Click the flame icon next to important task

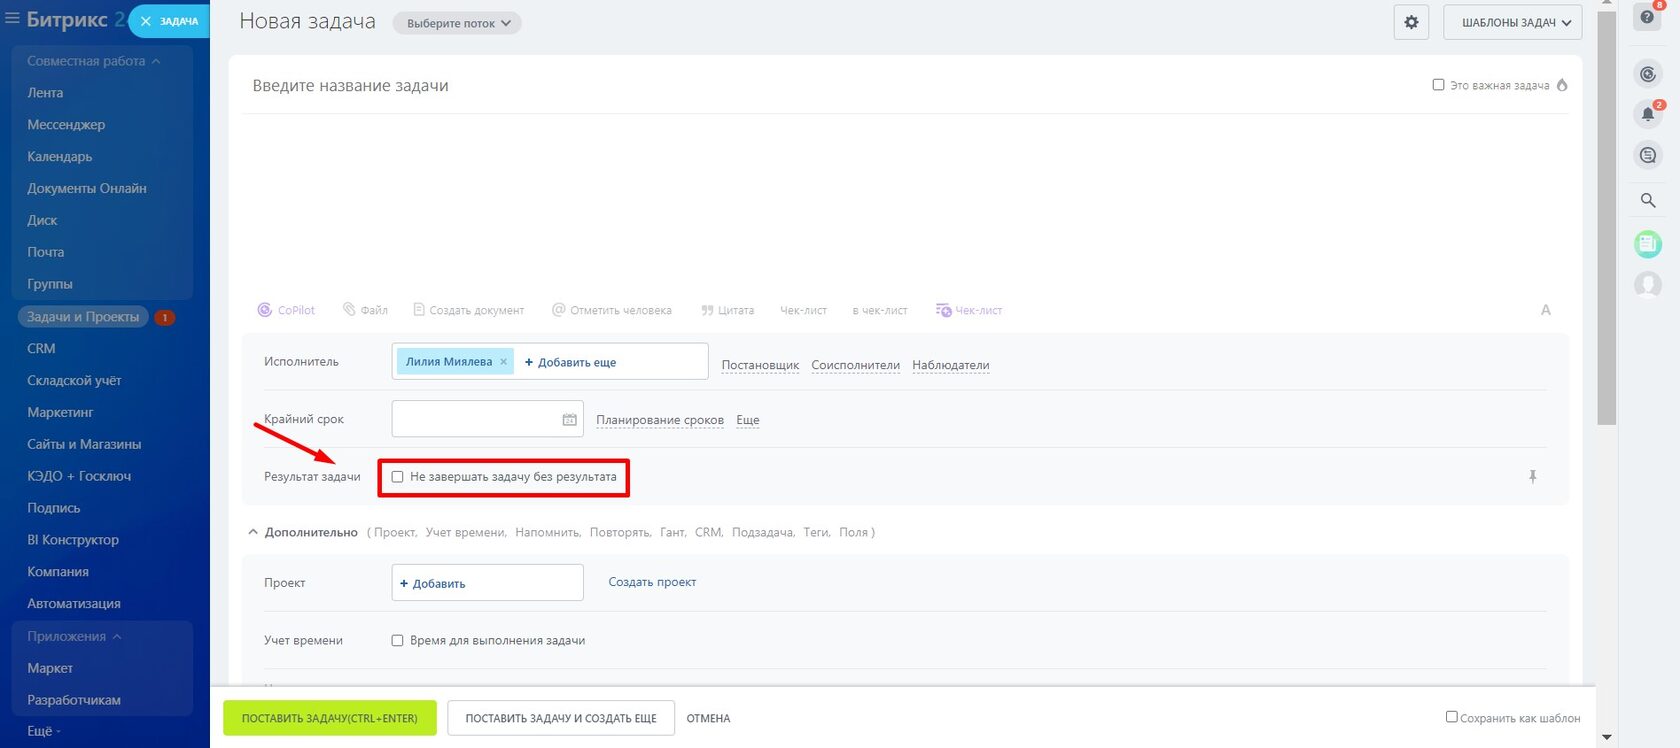tap(1562, 85)
